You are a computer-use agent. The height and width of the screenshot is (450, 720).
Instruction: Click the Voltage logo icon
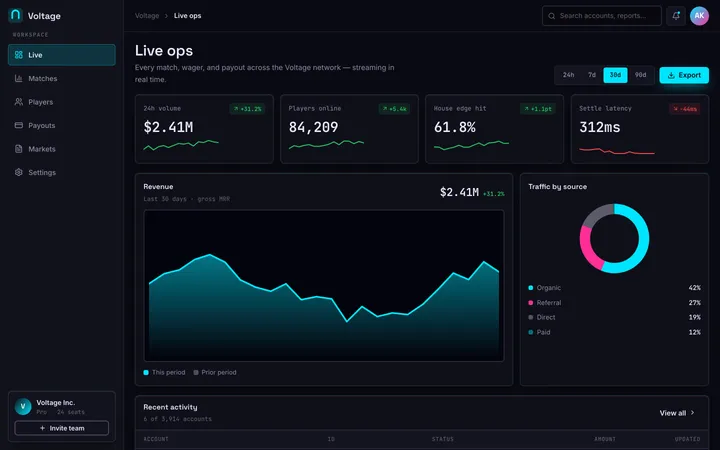[x=15, y=15]
